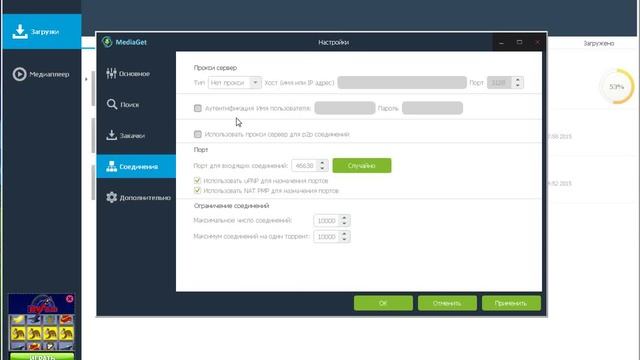Increase the proxy port value
The height and width of the screenshot is (360, 640).
click(x=518, y=80)
